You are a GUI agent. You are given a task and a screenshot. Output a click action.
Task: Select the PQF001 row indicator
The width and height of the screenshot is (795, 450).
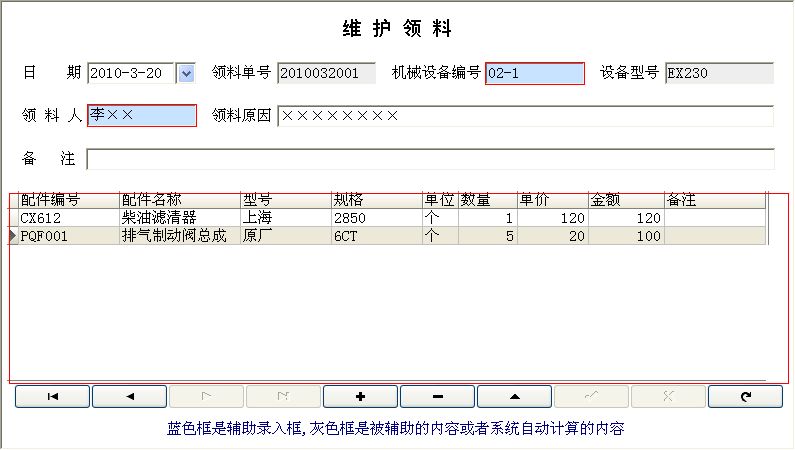(x=13, y=236)
